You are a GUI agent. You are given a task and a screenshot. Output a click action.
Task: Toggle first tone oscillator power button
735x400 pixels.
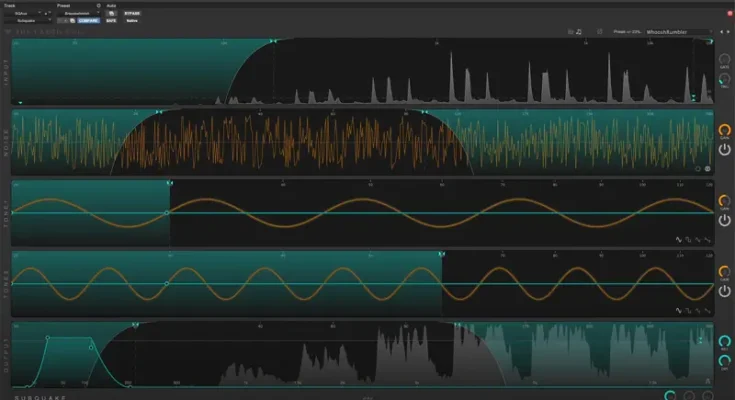click(x=725, y=221)
